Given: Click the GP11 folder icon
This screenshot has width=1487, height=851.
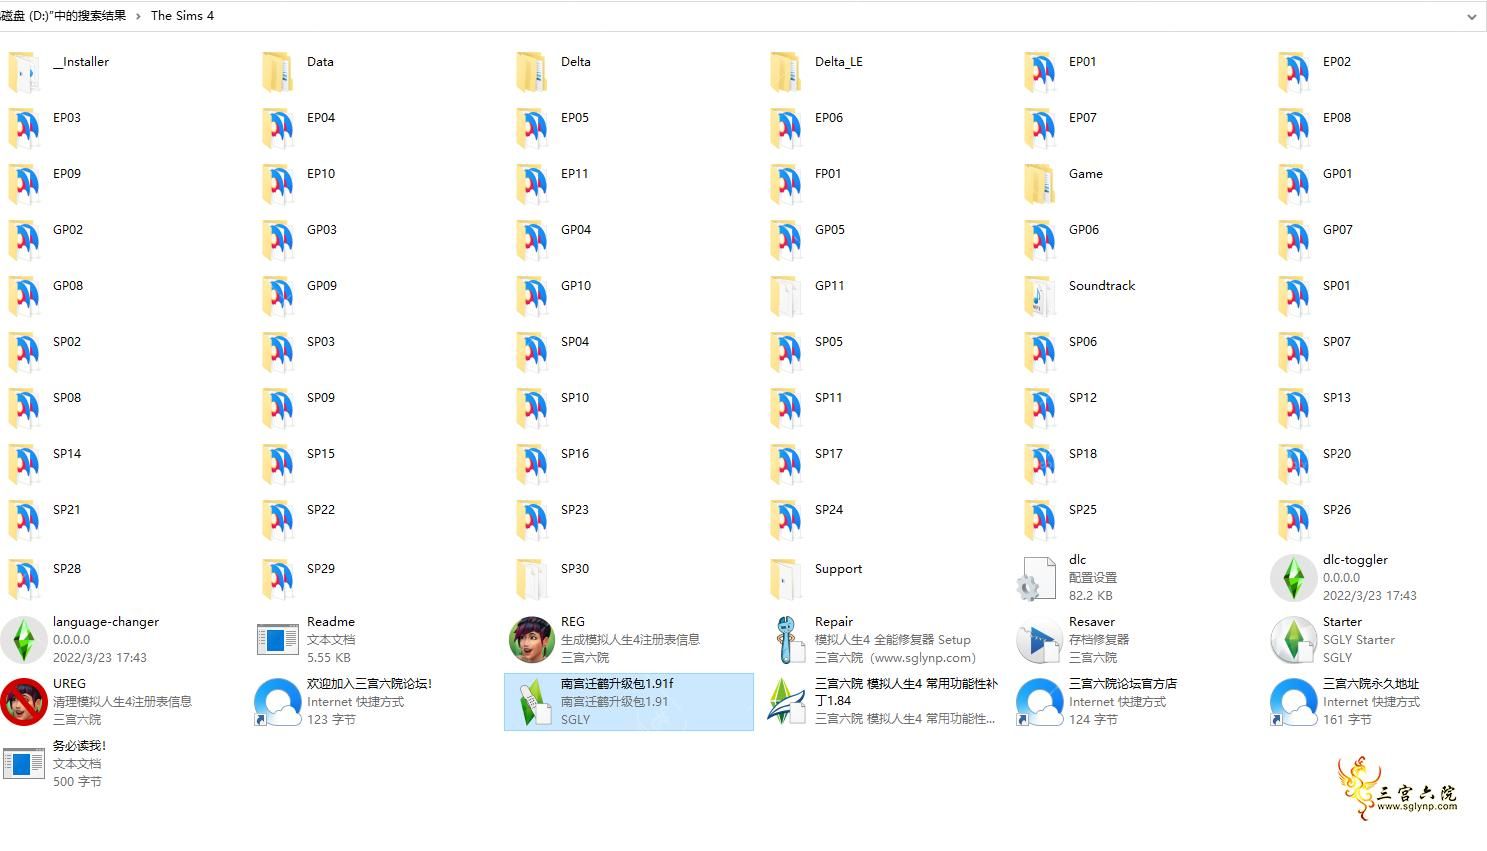Looking at the screenshot, I should coord(786,296).
